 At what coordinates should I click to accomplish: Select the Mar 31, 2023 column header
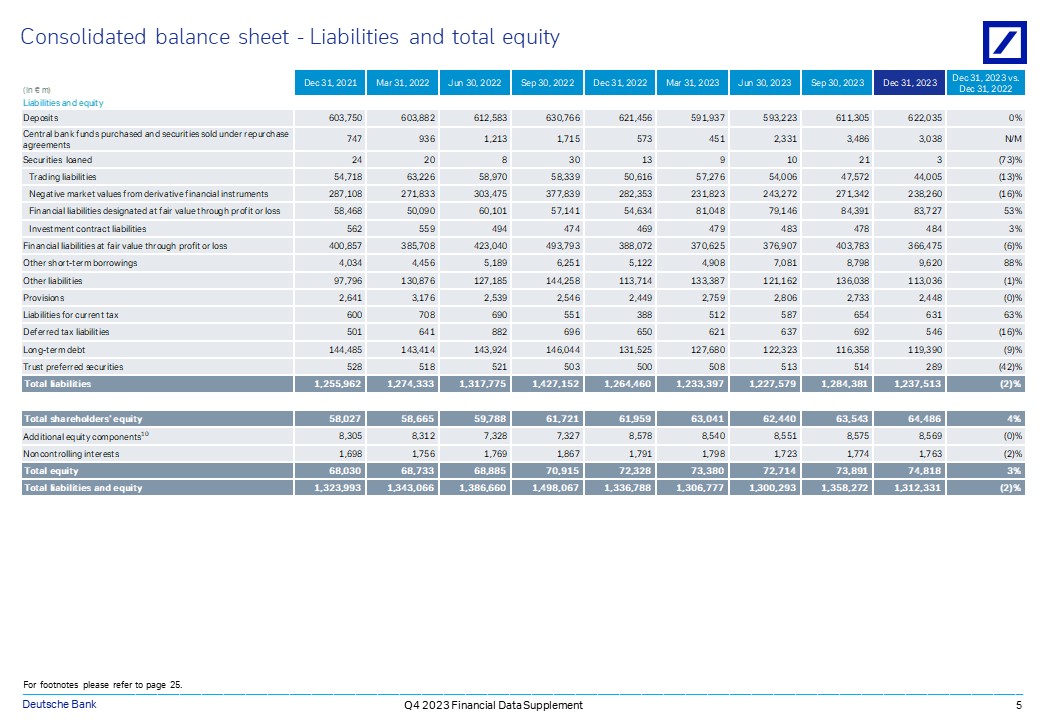692,83
